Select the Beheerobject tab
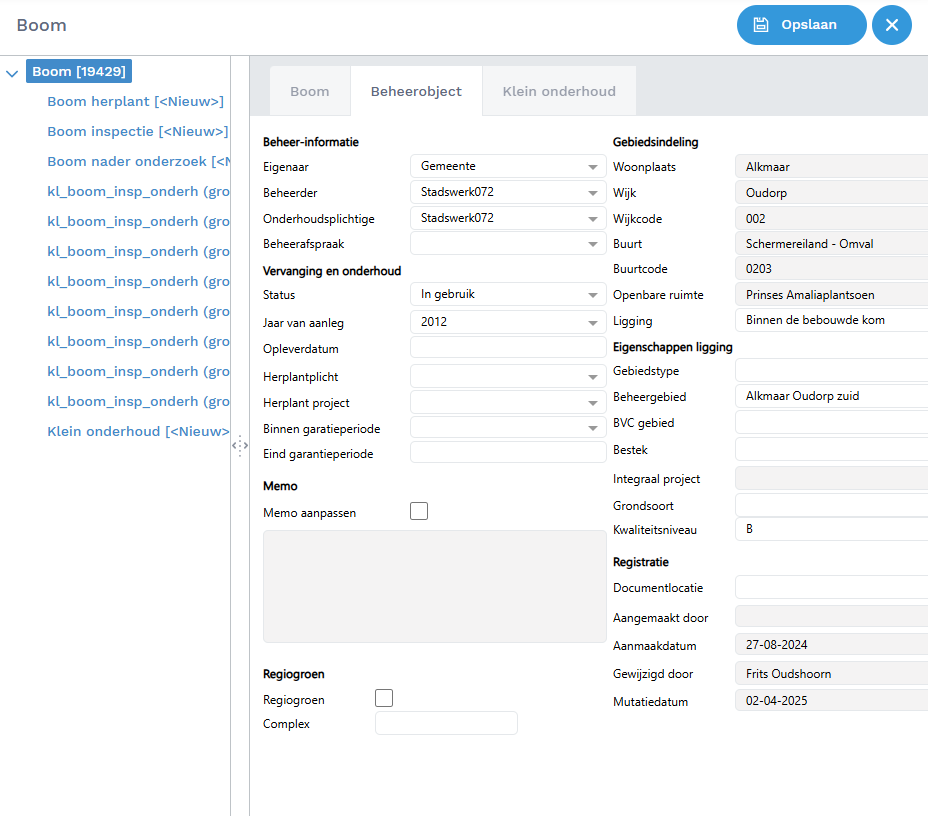The height and width of the screenshot is (816, 928). (416, 91)
